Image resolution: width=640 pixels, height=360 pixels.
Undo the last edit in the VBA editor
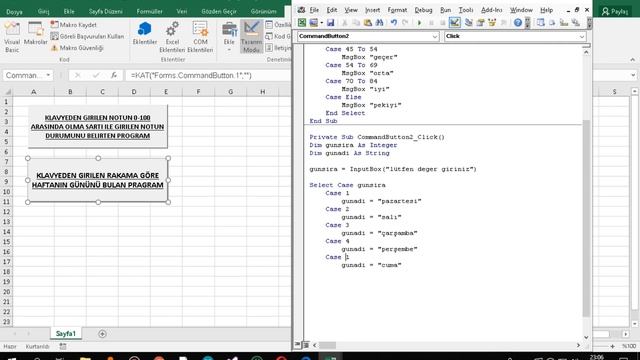coord(393,23)
